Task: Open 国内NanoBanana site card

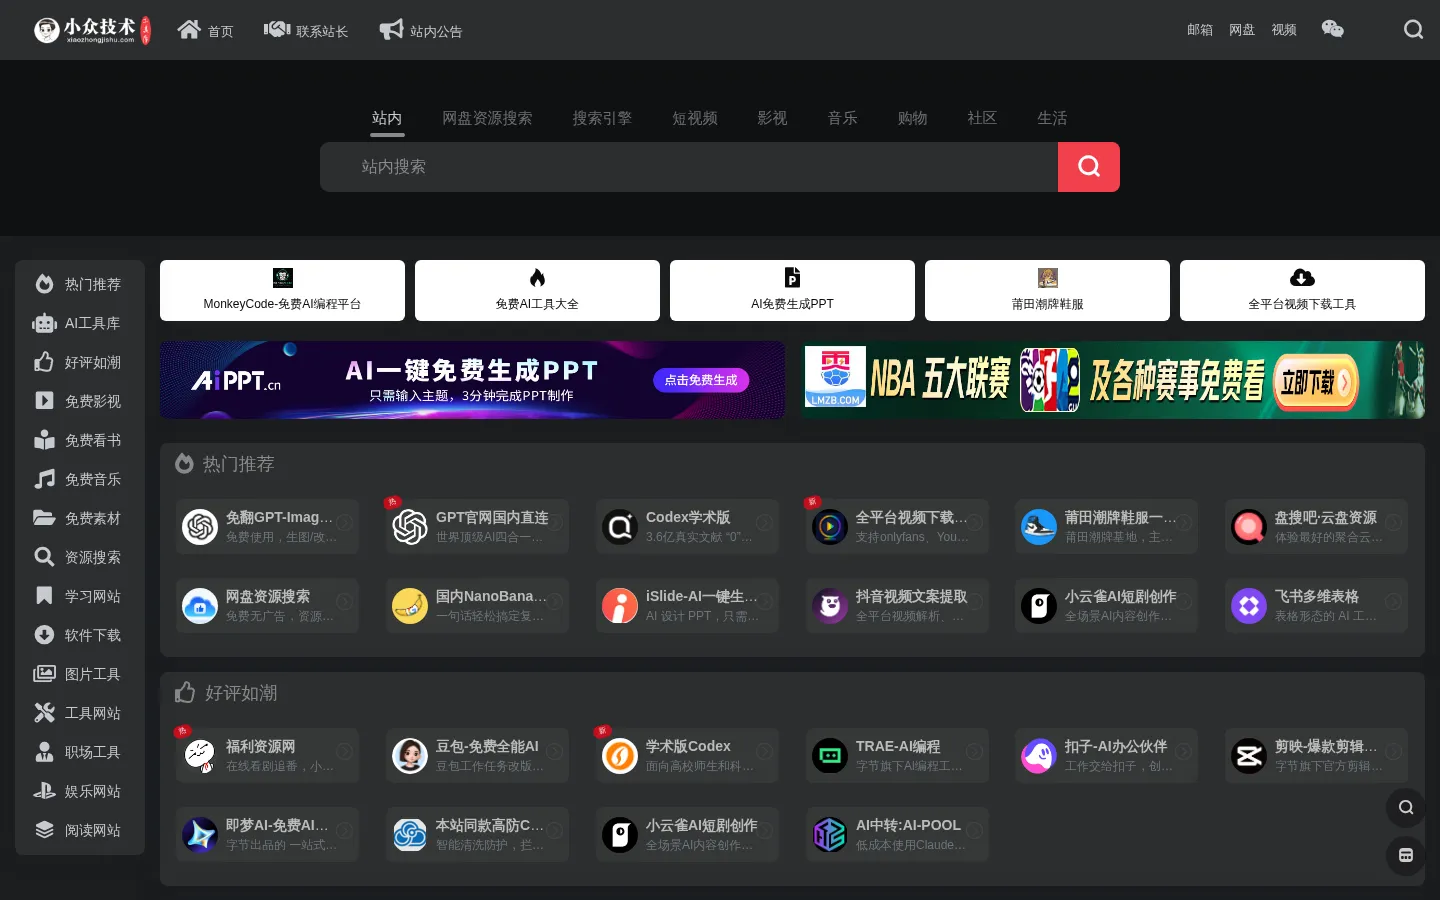Action: coord(477,605)
